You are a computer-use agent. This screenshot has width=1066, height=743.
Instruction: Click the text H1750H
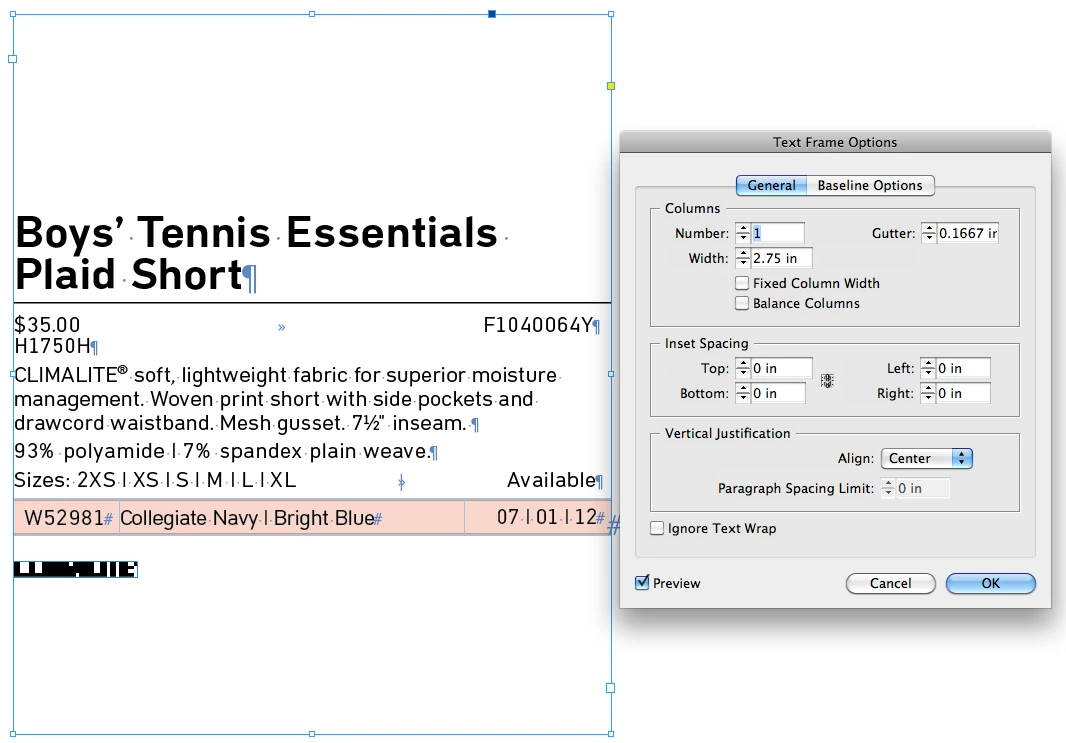(52, 346)
